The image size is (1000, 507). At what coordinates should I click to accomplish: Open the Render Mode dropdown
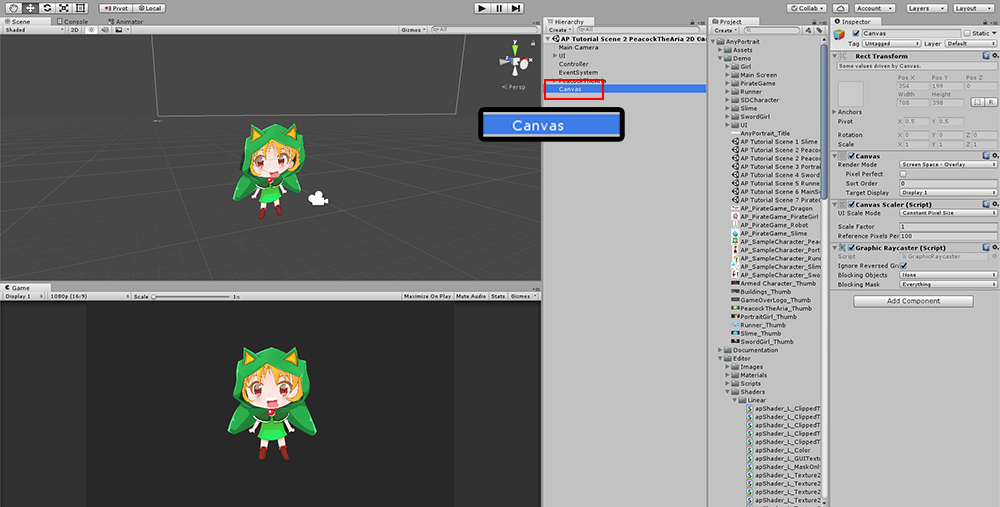tap(948, 165)
